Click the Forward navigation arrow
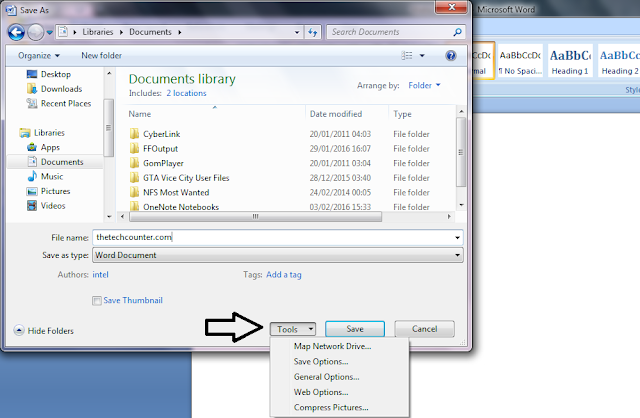Image resolution: width=640 pixels, height=418 pixels. click(x=36, y=32)
